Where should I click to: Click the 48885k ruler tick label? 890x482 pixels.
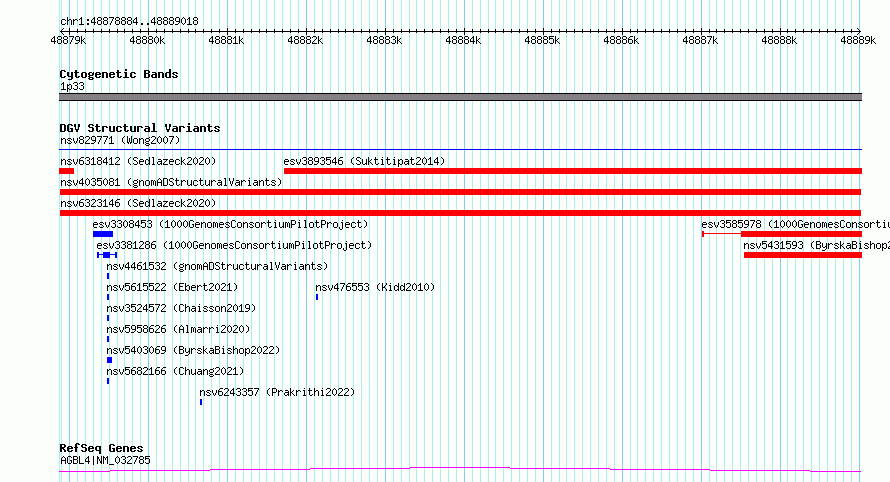pos(542,40)
